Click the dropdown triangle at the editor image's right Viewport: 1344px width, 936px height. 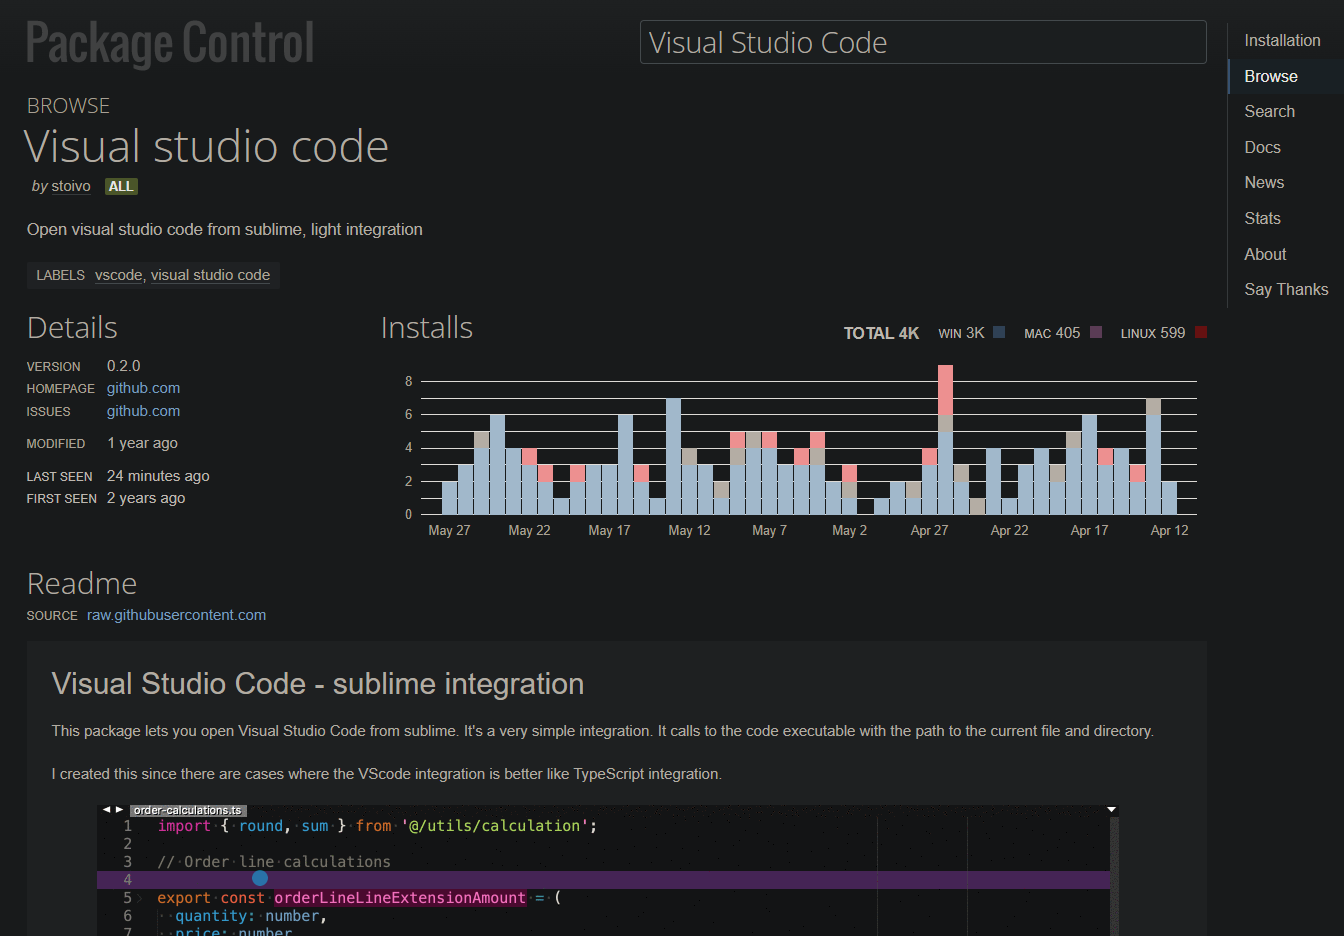pos(1111,809)
